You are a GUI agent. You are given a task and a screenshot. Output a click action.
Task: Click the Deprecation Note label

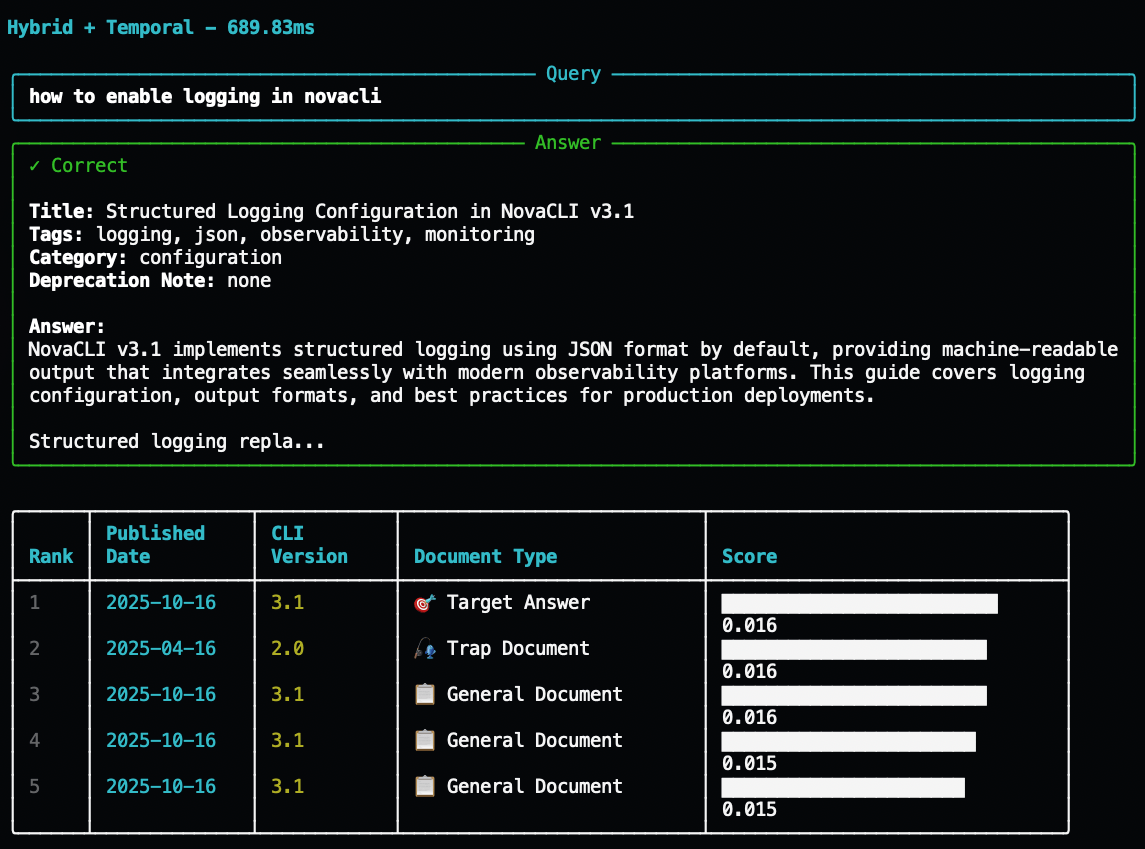[x=122, y=281]
